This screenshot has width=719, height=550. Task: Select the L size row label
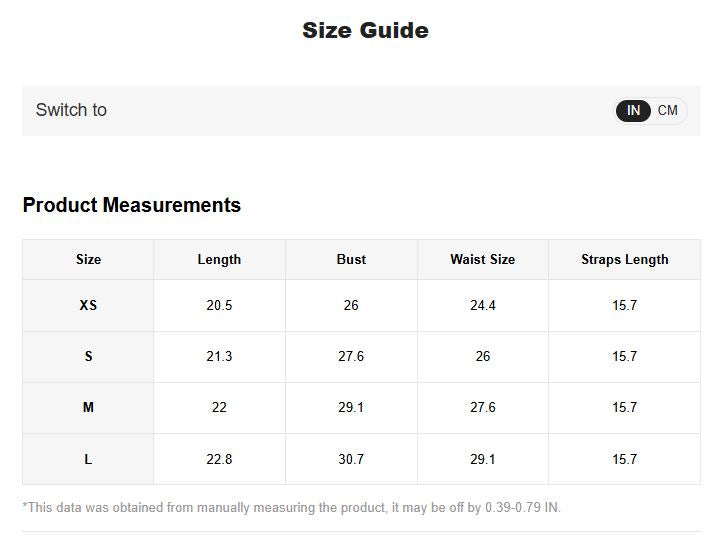coord(88,459)
